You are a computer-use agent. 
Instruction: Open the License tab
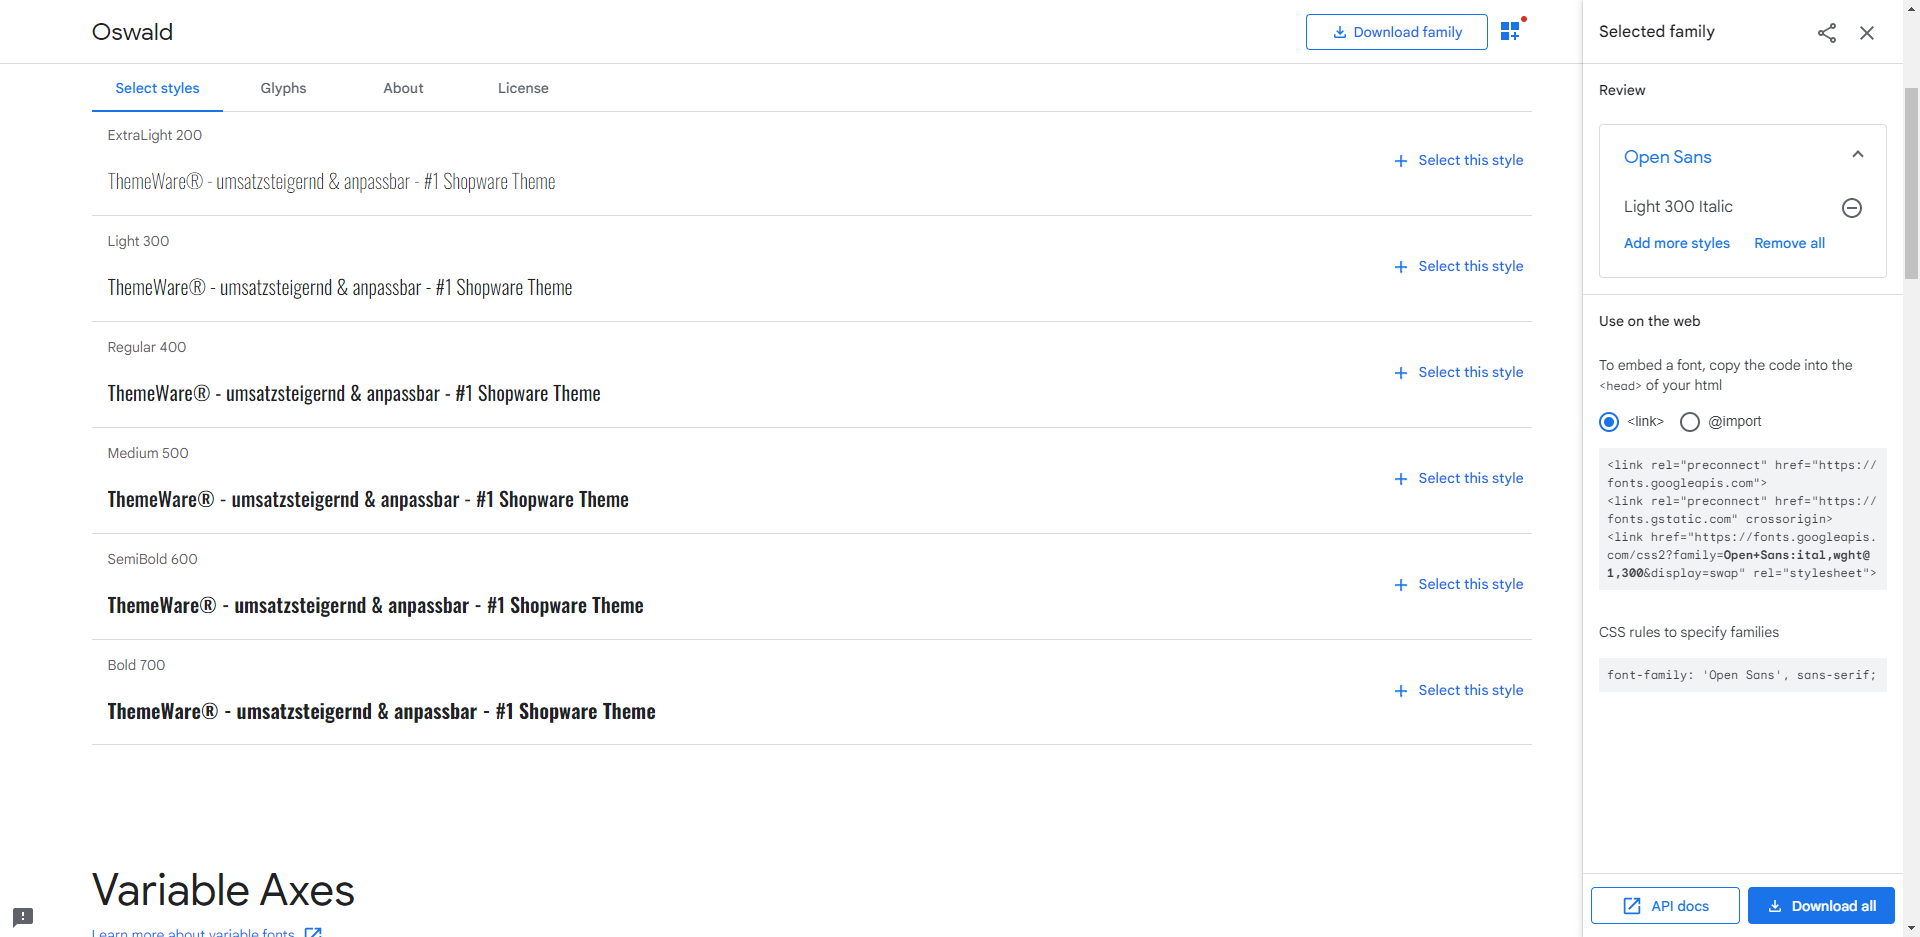point(523,88)
